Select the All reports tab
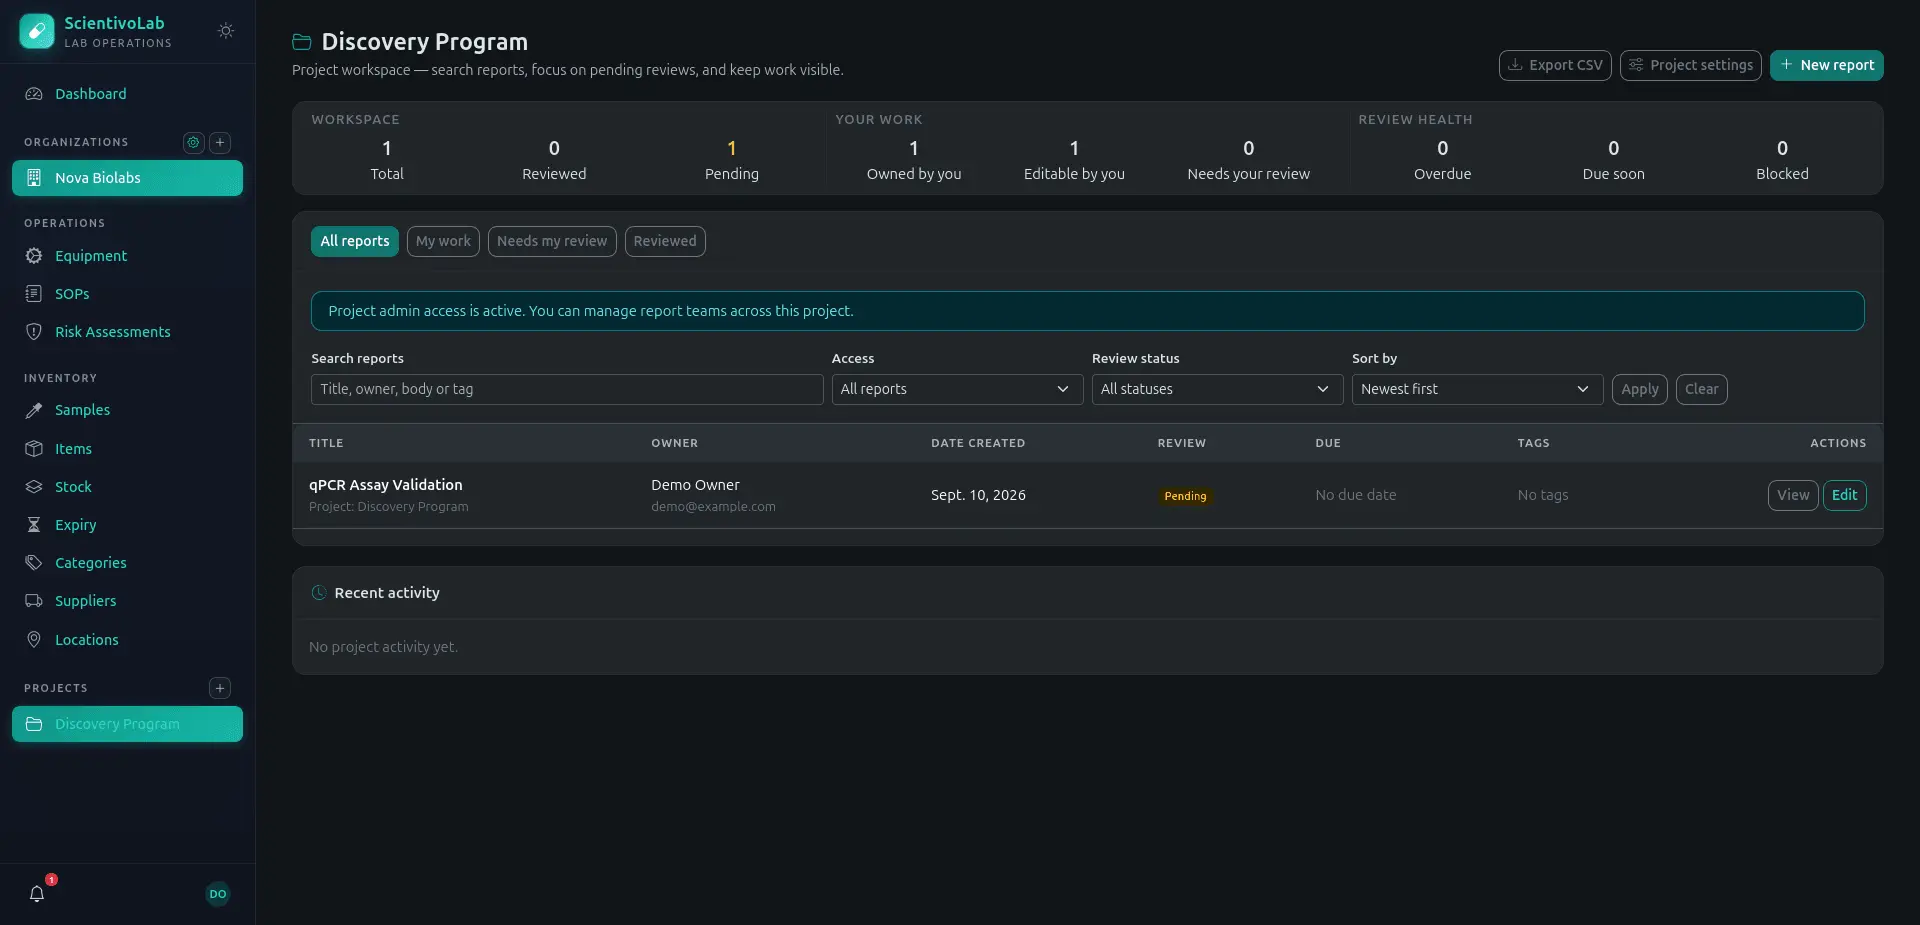1920x925 pixels. (x=355, y=241)
